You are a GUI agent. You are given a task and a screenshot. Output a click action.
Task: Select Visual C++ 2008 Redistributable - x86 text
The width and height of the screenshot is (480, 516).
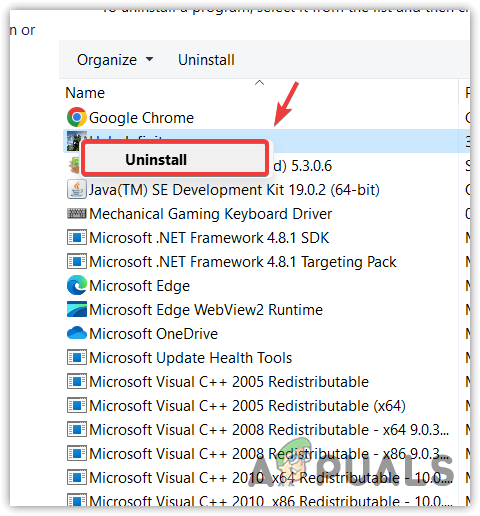(x=269, y=454)
